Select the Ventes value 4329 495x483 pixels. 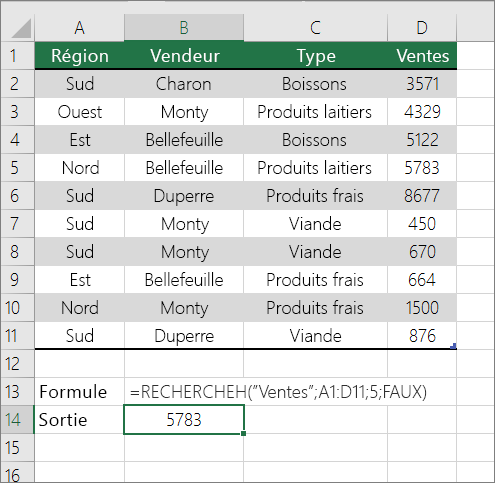[x=422, y=112]
